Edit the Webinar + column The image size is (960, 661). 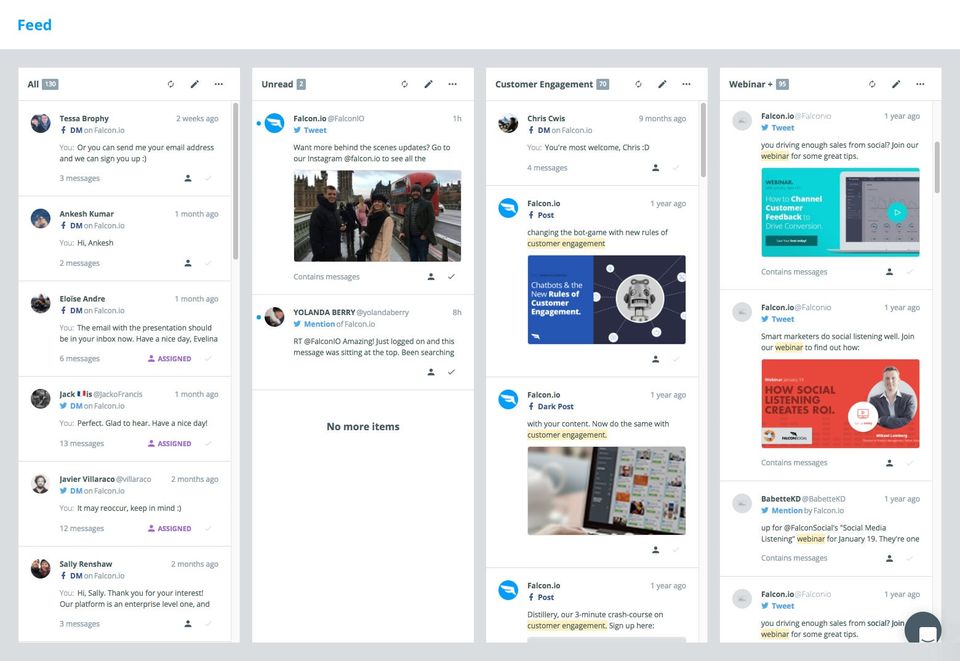coord(896,84)
